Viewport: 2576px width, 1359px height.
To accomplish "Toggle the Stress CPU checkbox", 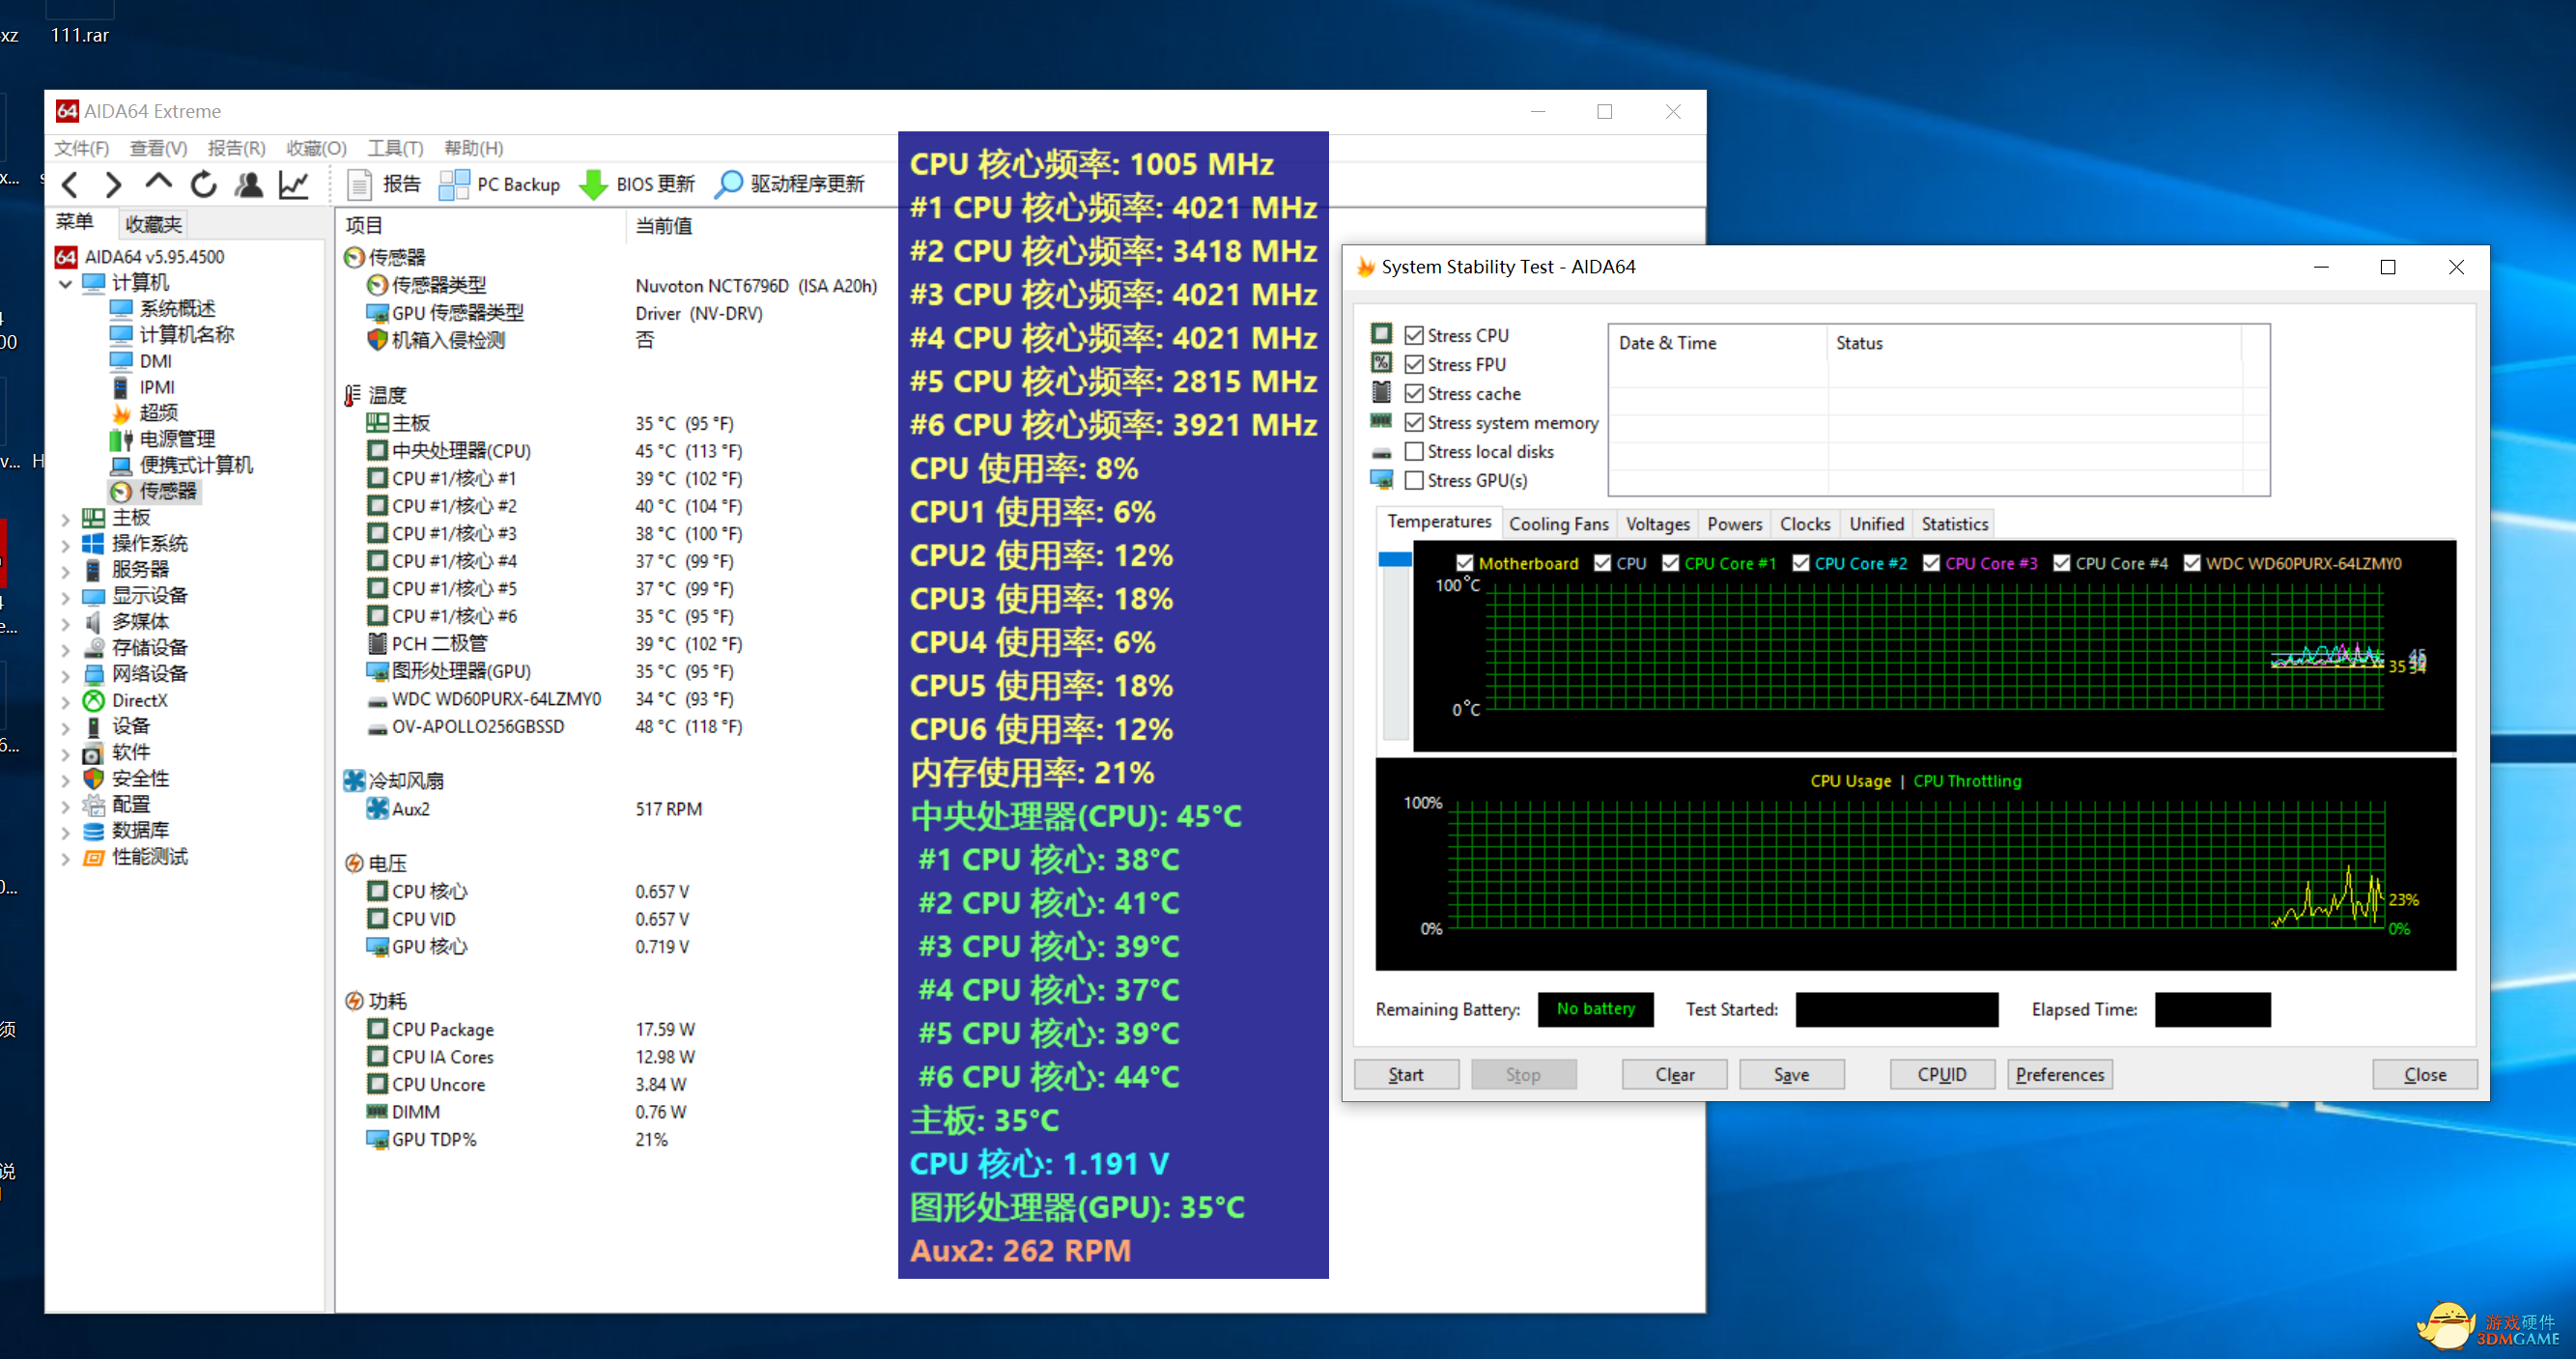I will (x=1414, y=335).
